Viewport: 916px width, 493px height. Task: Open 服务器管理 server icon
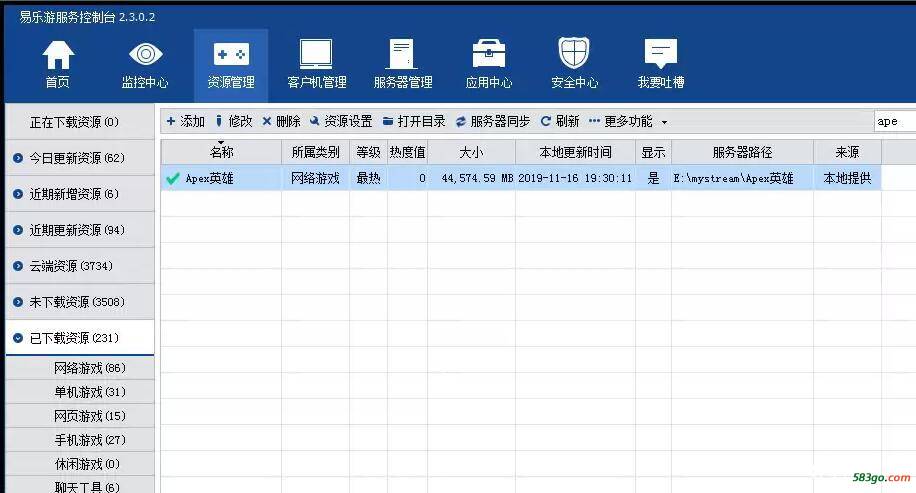pos(402,54)
